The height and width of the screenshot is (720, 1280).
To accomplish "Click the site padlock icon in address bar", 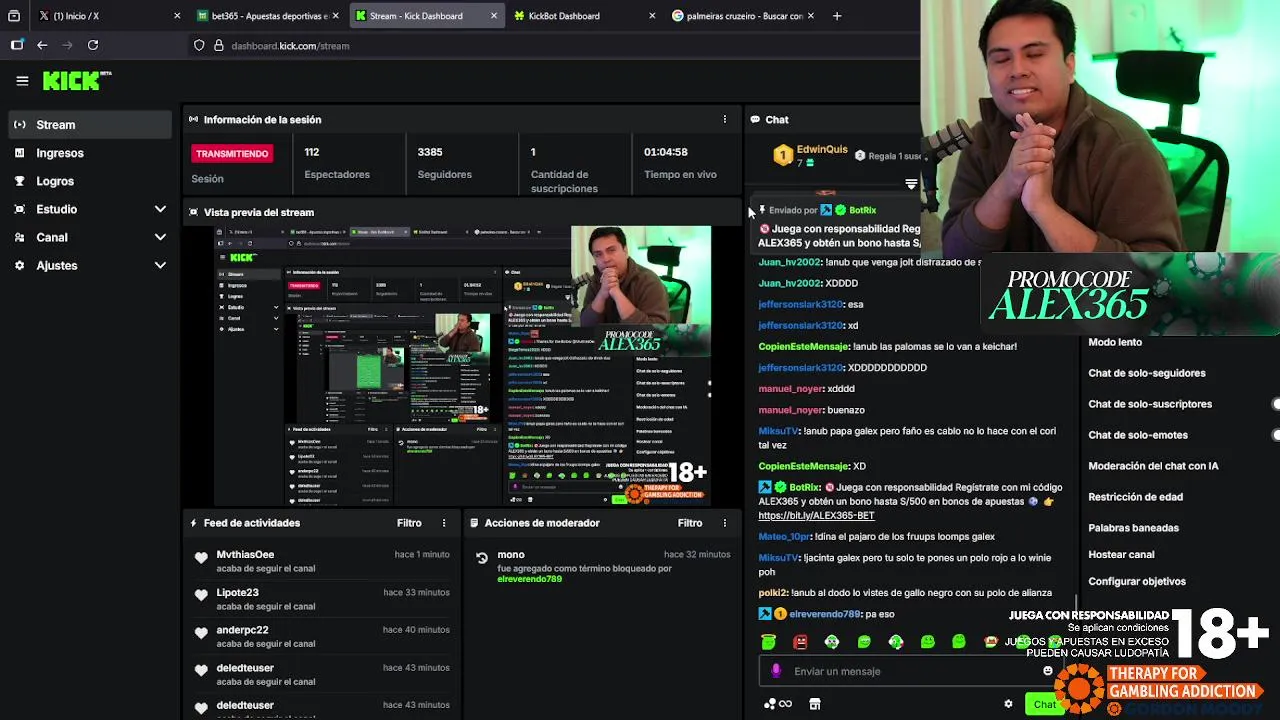I will (x=218, y=45).
